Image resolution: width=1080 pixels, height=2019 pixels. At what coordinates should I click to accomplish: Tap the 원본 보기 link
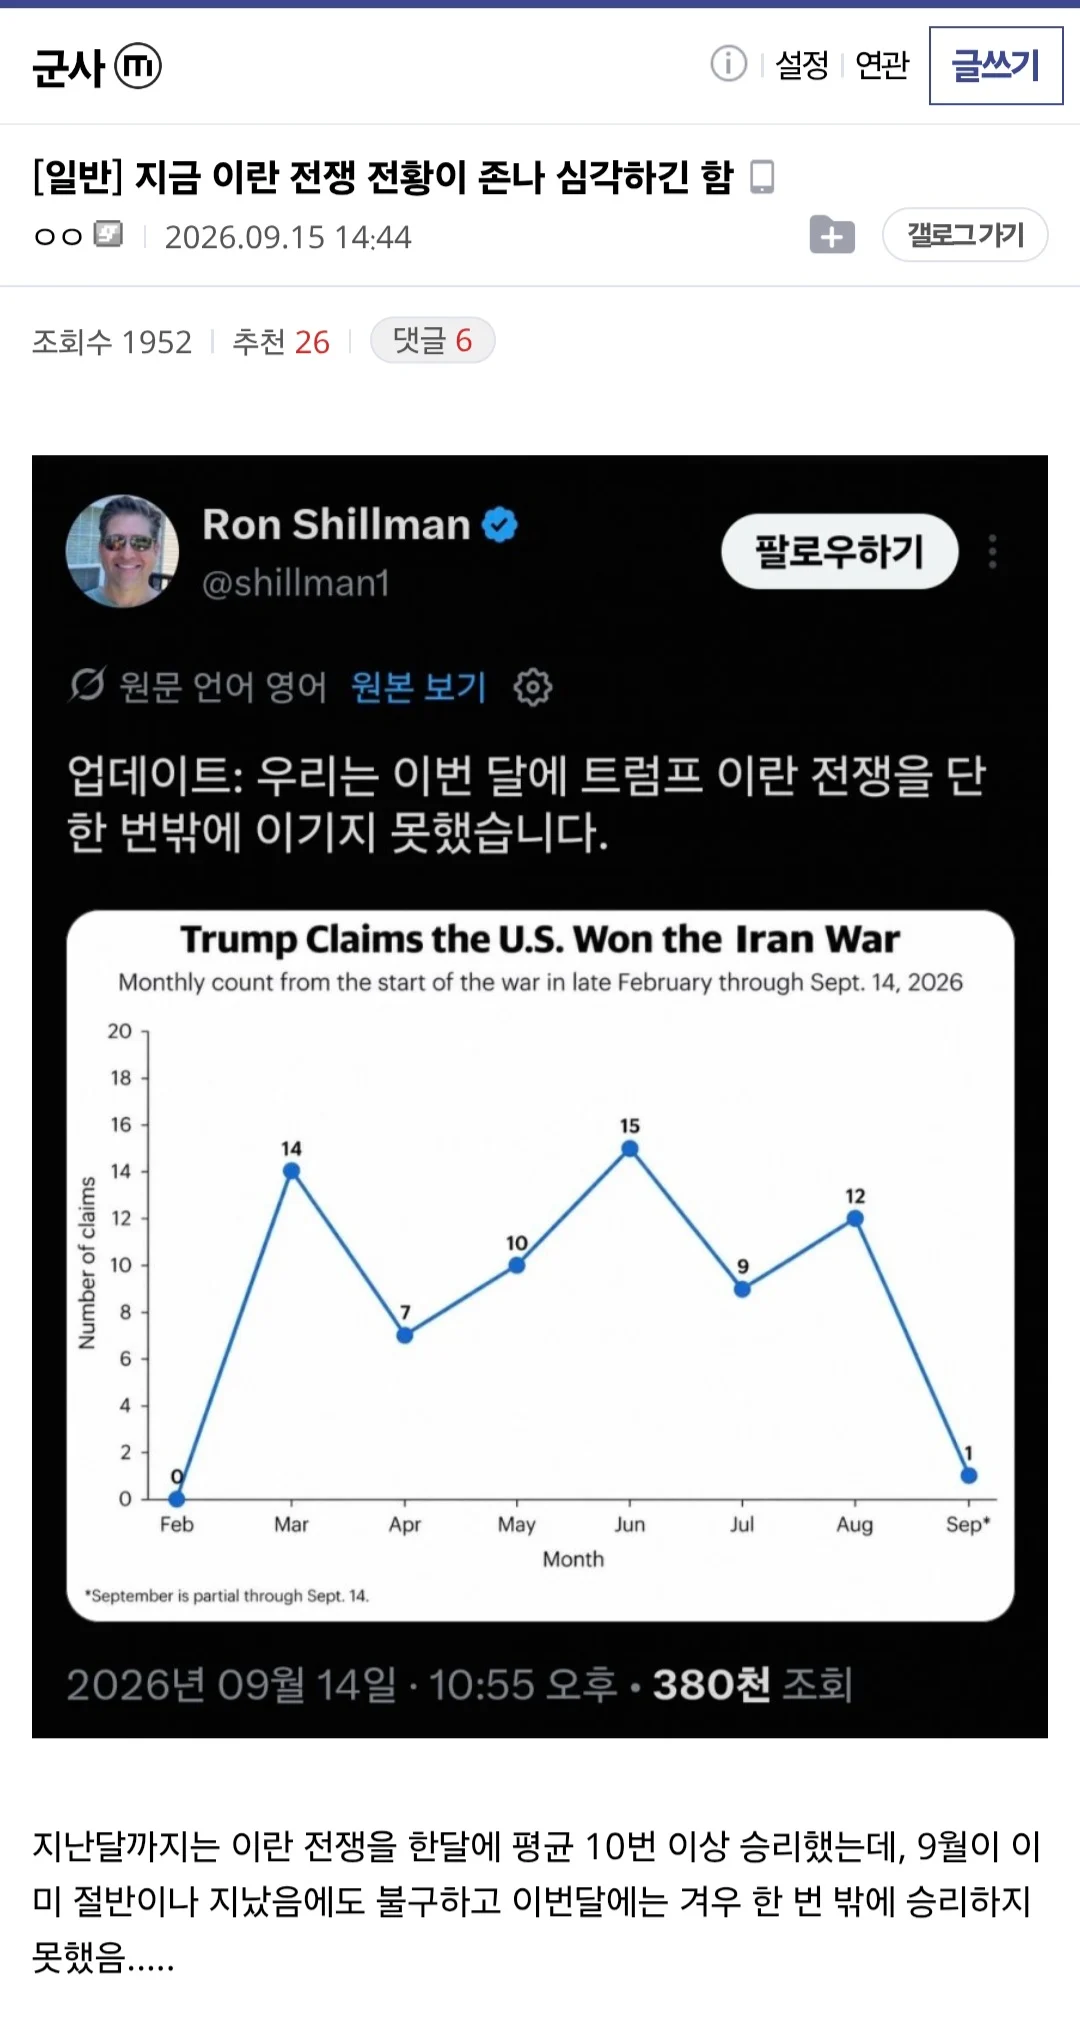(x=418, y=687)
